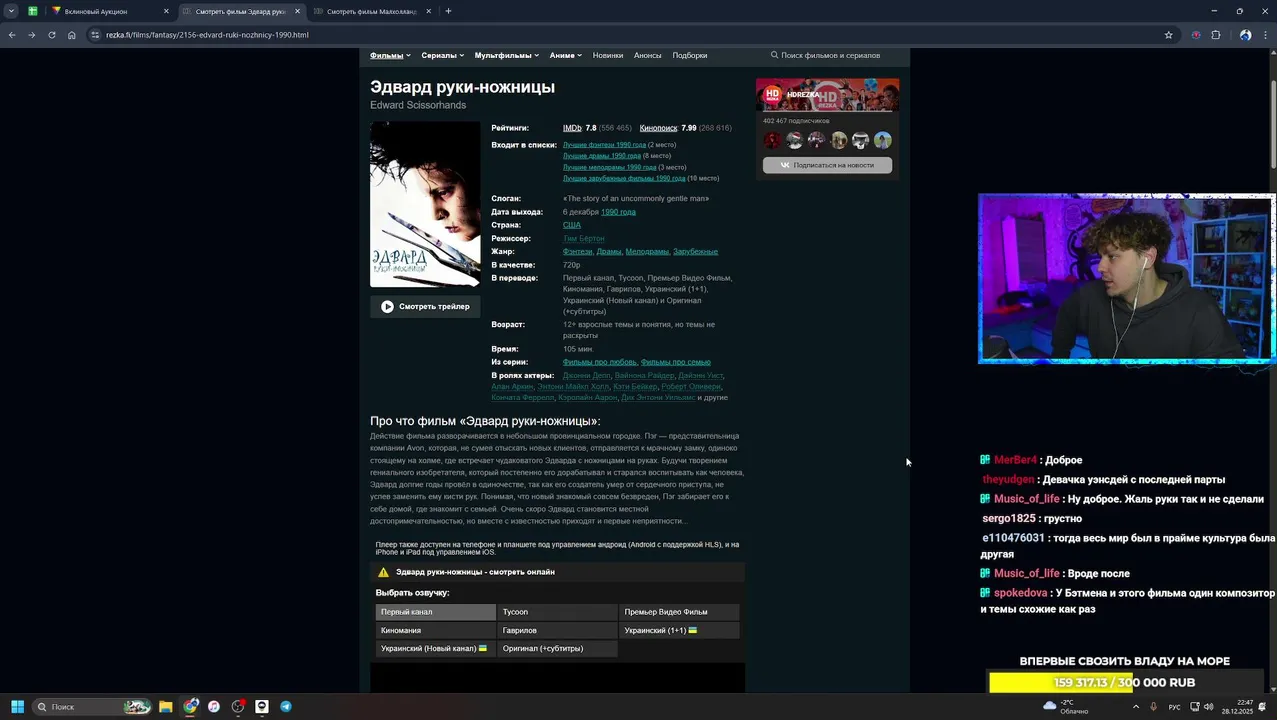Select Премьер Видео Фильмы voice-over
The height and width of the screenshot is (720, 1277).
[679, 612]
